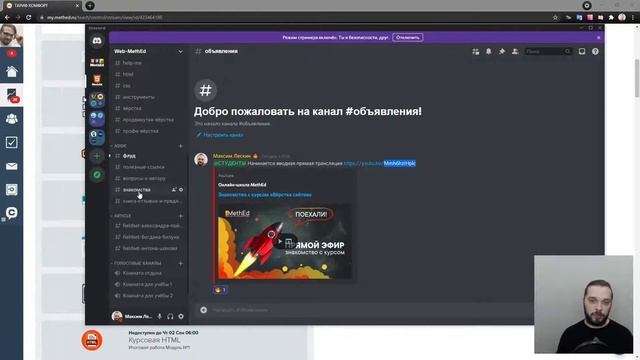The image size is (640, 360).
Task: Add channel to category above флуд
Action: tap(180, 146)
